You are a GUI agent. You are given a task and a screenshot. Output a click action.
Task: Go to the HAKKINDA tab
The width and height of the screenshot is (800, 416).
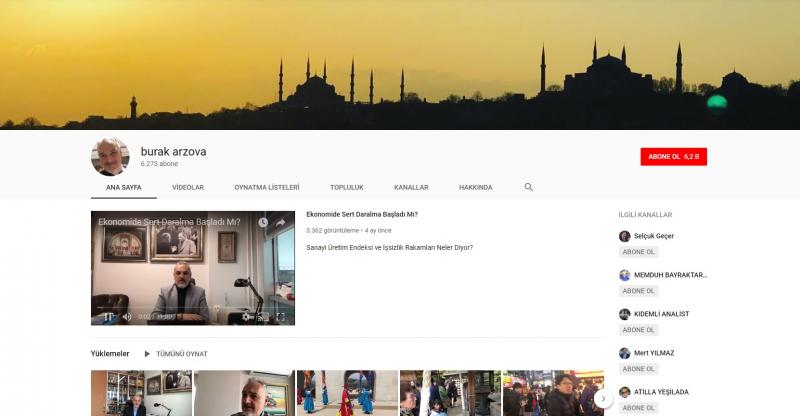coord(475,187)
